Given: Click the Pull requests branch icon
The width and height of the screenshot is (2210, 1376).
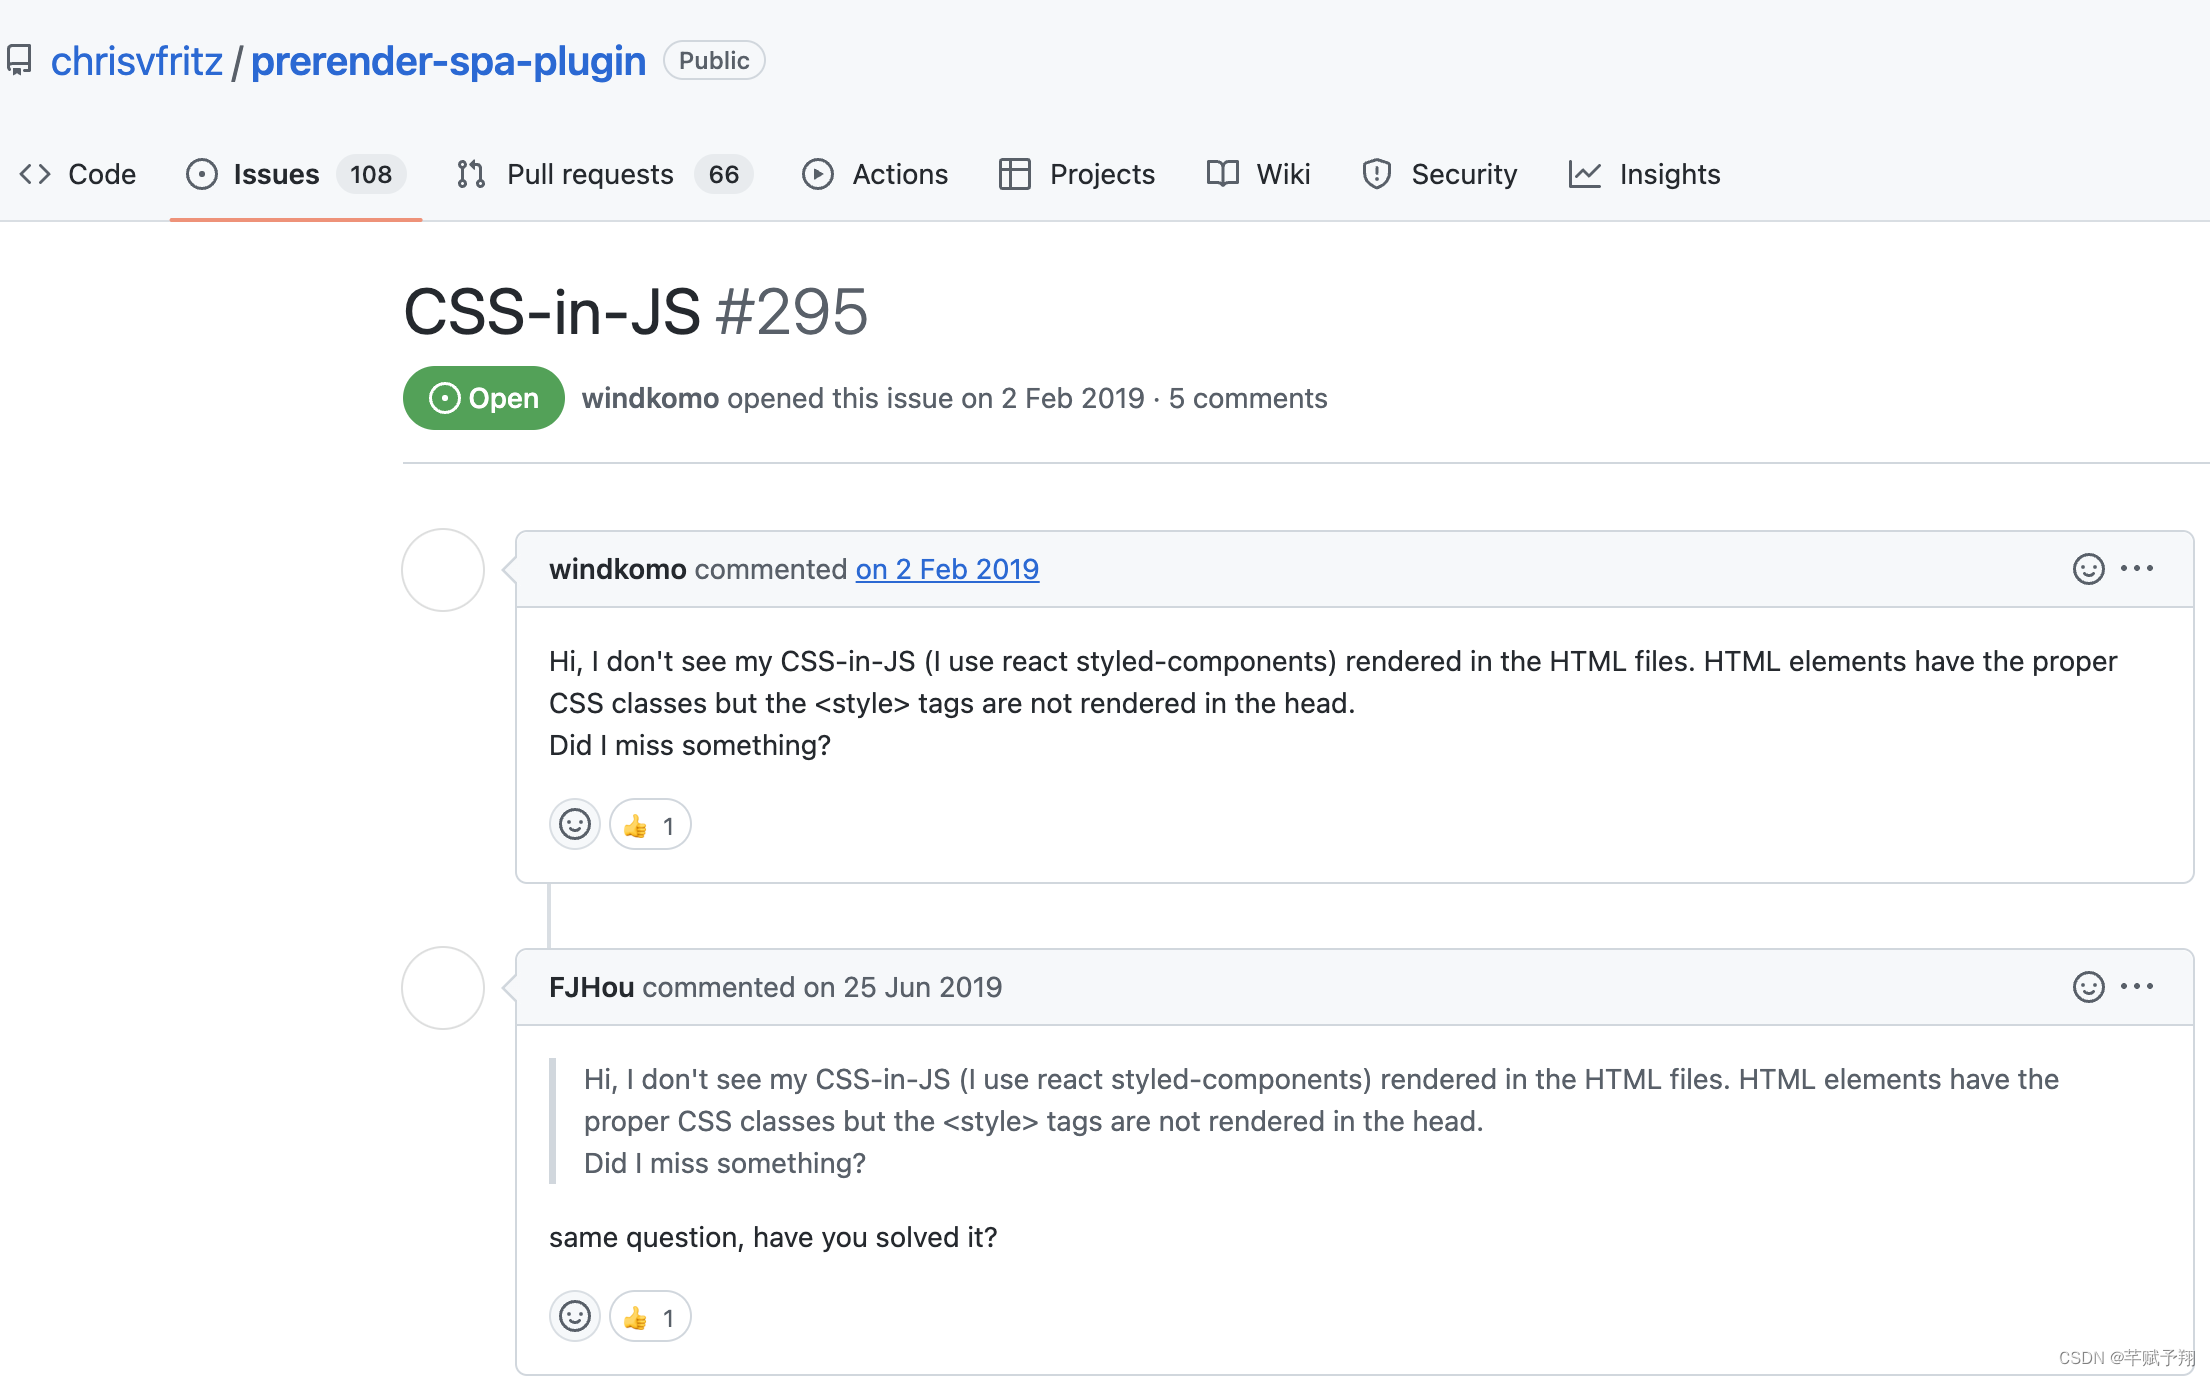Looking at the screenshot, I should (x=471, y=174).
